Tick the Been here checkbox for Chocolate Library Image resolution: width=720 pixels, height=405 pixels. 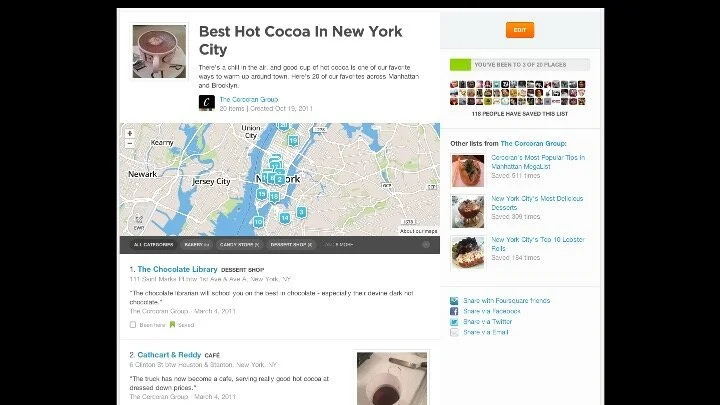[133, 325]
